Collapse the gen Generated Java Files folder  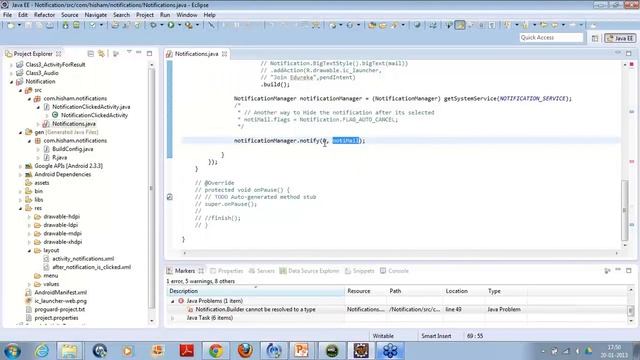pos(20,133)
